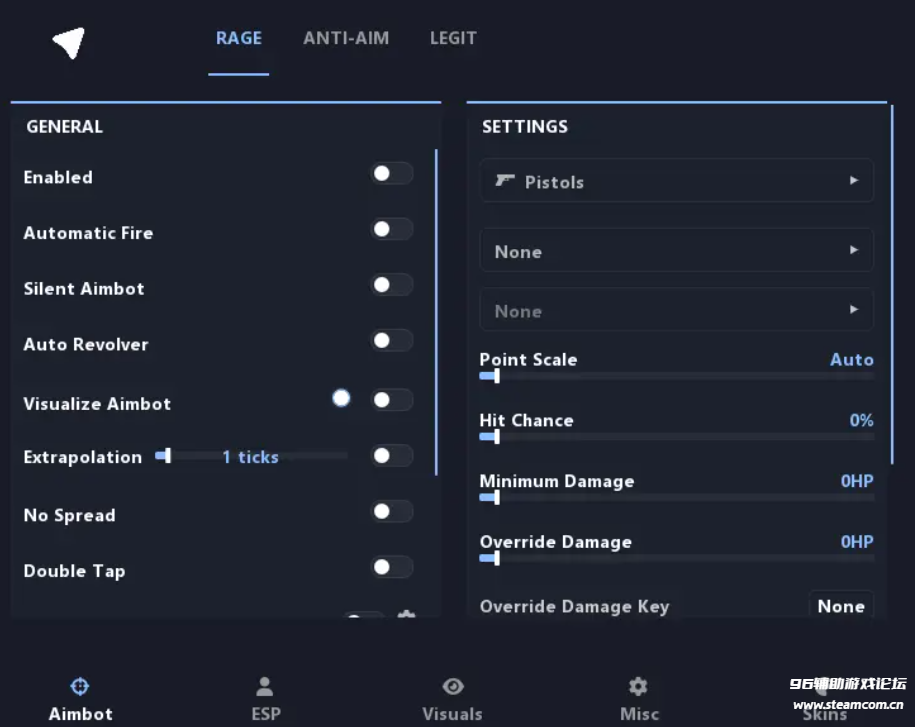
Task: Click the Visualize Aimbot color circle
Action: click(341, 398)
